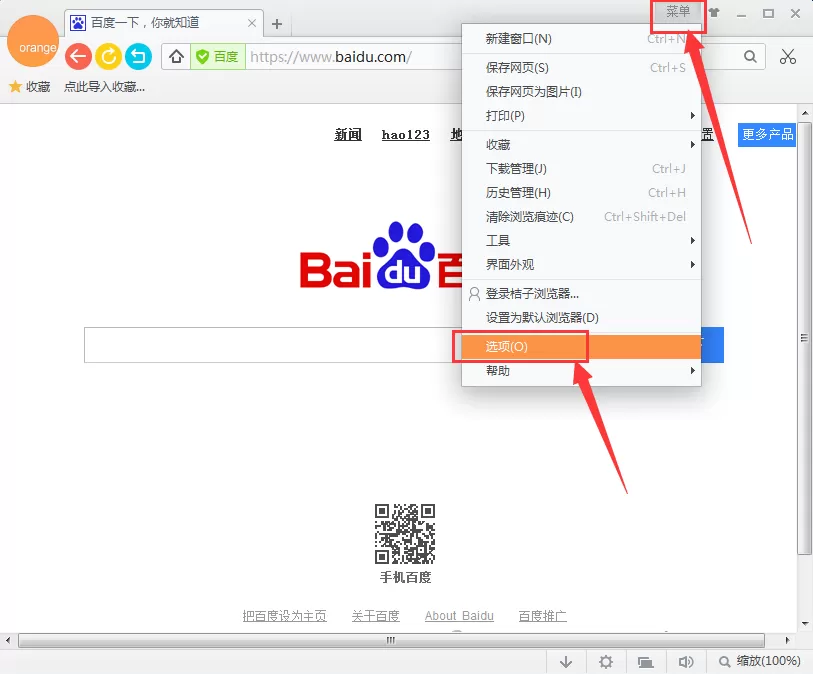The image size is (813, 674).
Task: Click the gear settings icon in status bar
Action: click(606, 662)
